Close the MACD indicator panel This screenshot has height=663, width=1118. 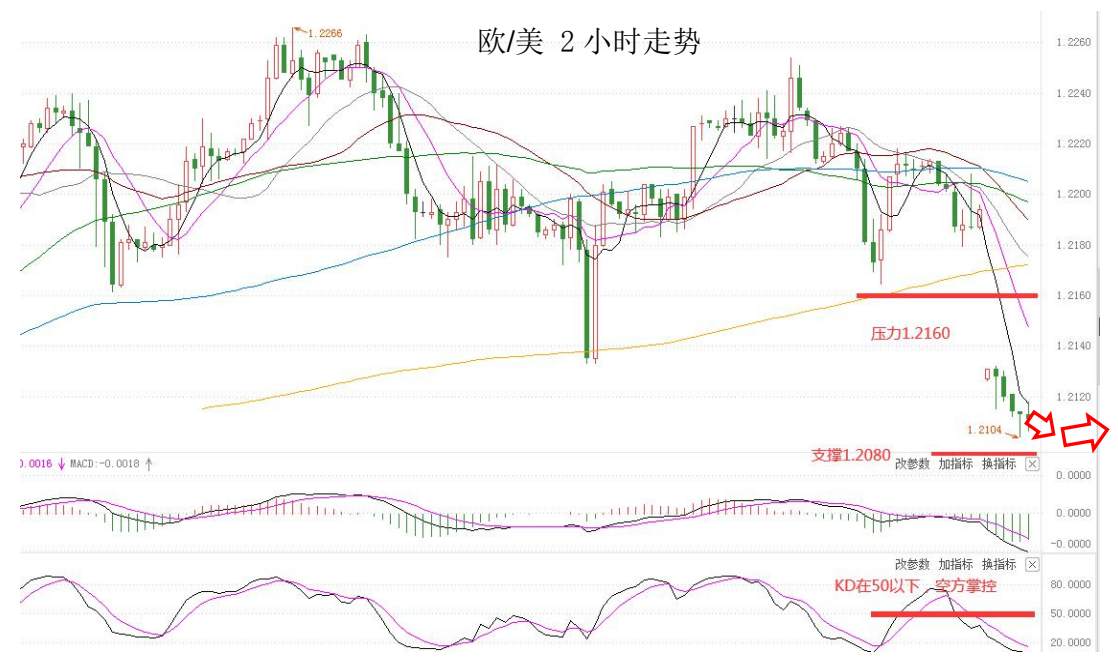pyautogui.click(x=1032, y=464)
